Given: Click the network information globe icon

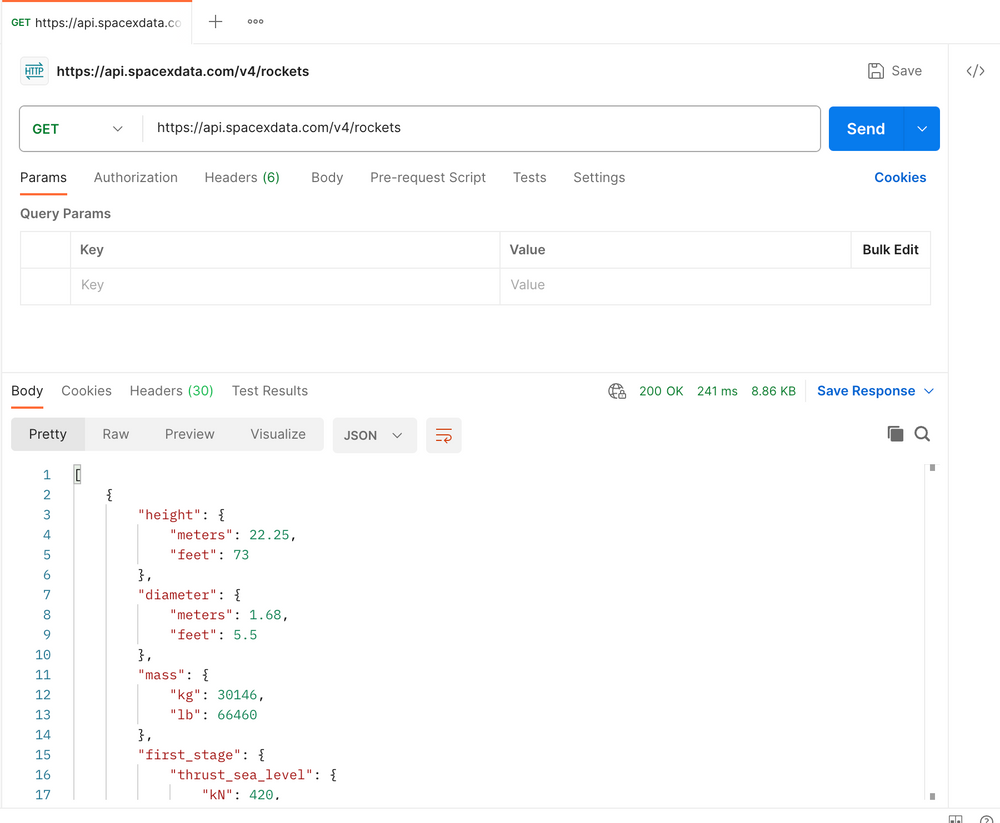Looking at the screenshot, I should 617,391.
